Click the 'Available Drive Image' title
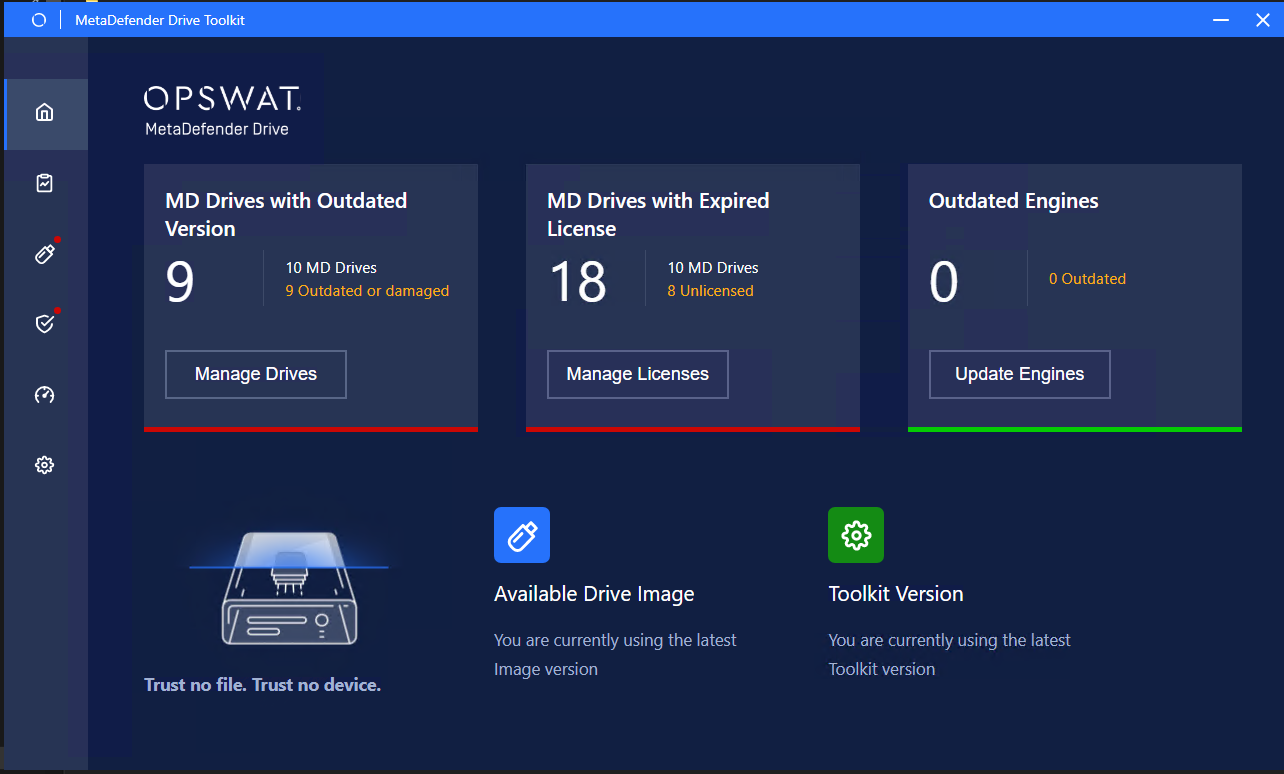 click(594, 594)
